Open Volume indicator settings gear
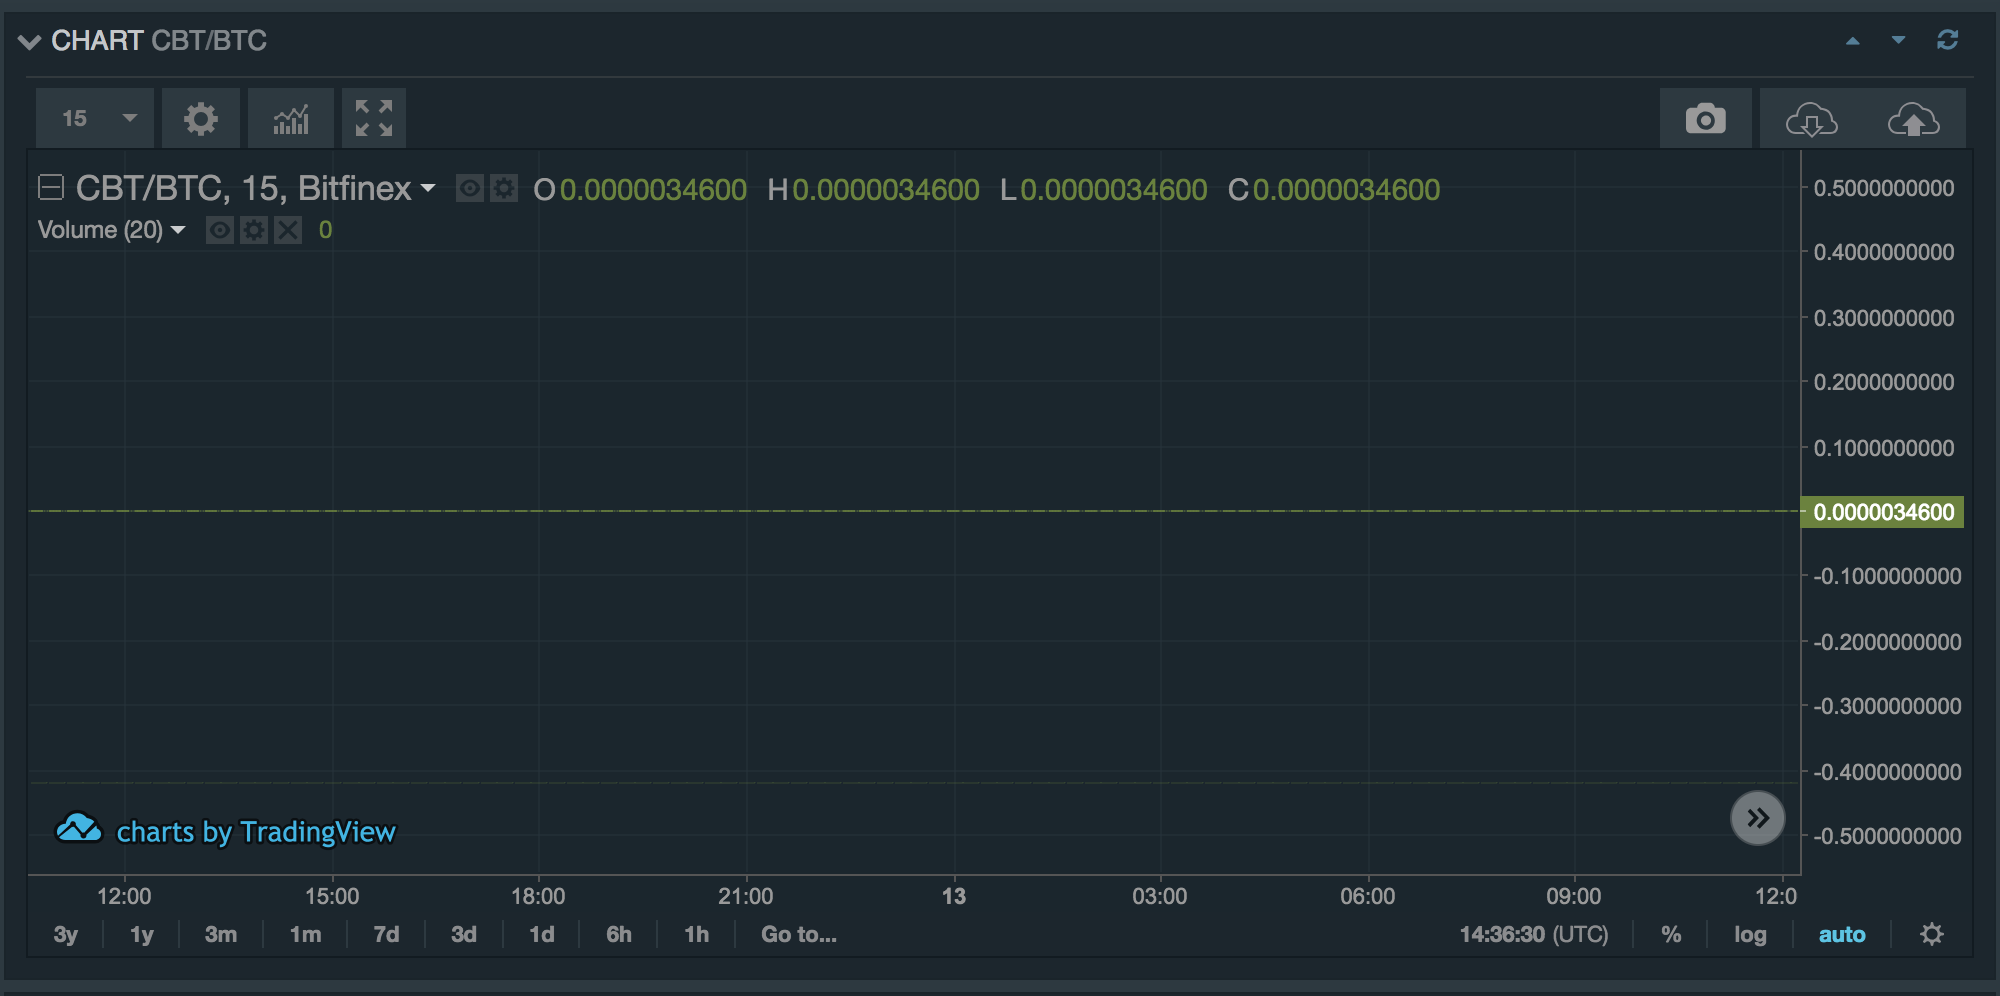This screenshot has width=2000, height=996. (x=254, y=230)
